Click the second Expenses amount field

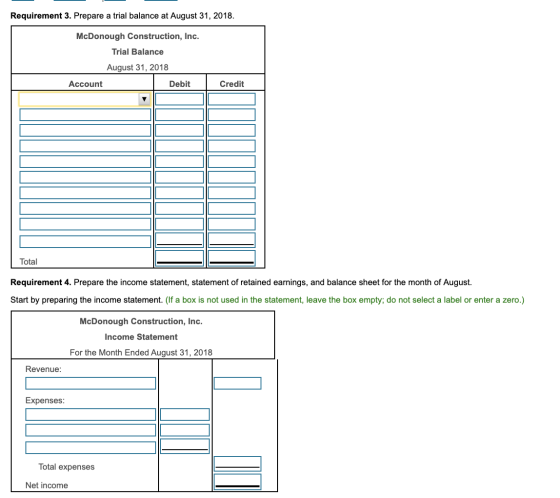(x=185, y=430)
